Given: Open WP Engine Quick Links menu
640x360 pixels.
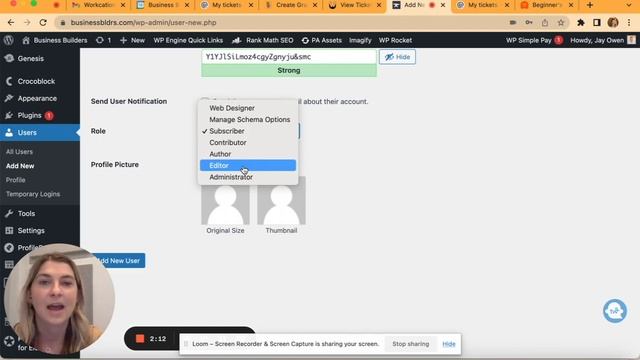Looking at the screenshot, I should (188, 40).
